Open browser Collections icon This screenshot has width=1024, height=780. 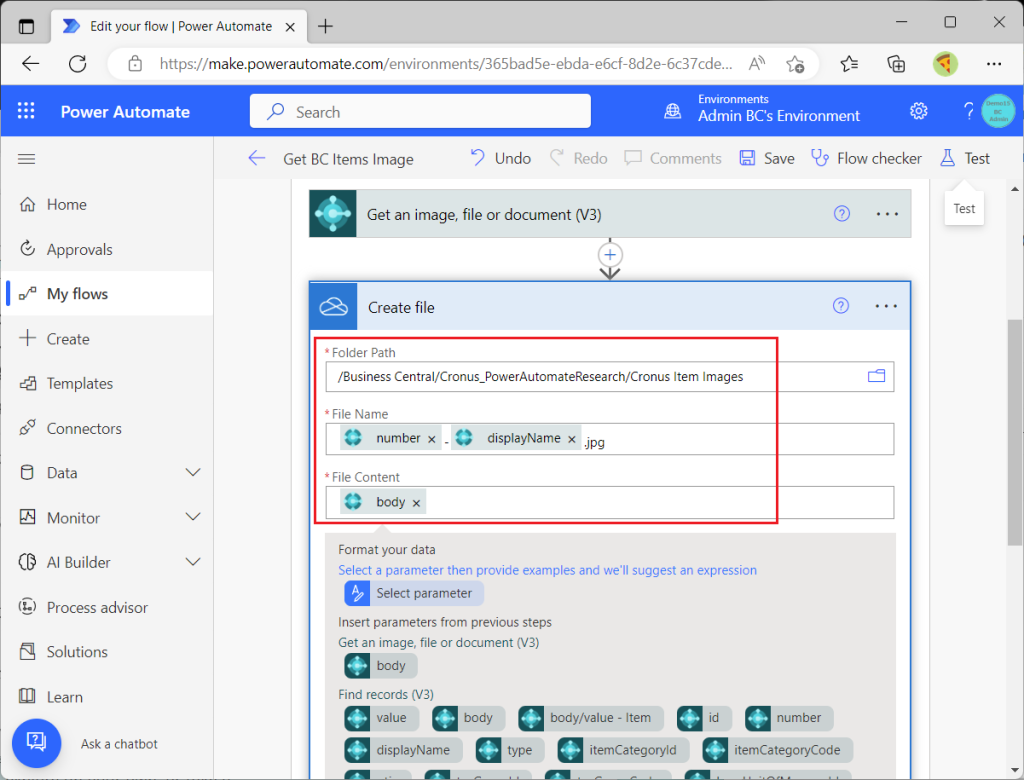click(896, 63)
